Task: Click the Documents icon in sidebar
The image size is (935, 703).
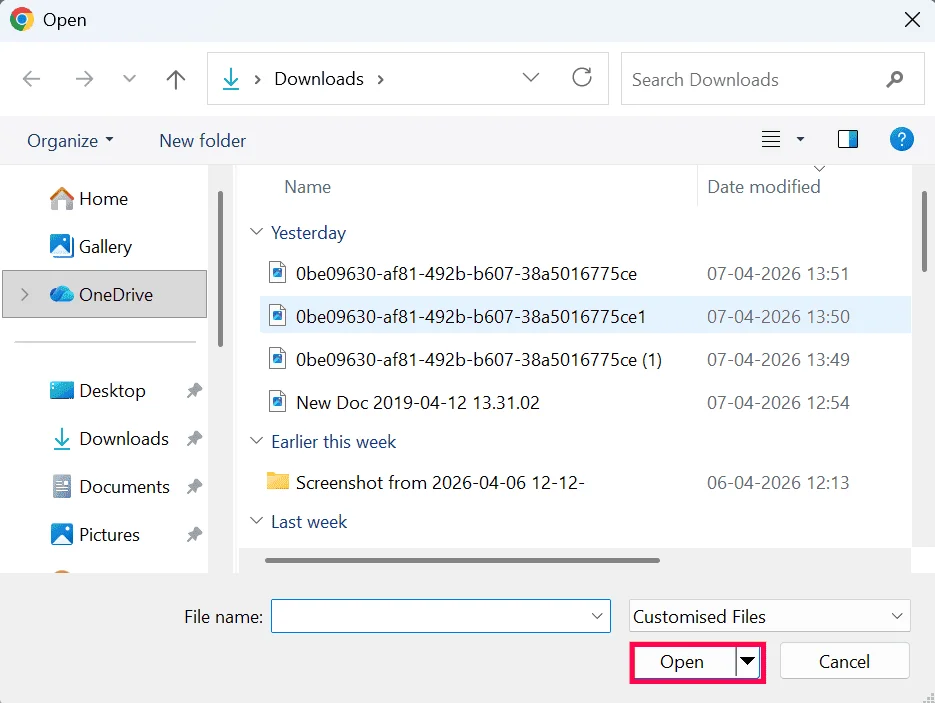Action: [x=61, y=487]
